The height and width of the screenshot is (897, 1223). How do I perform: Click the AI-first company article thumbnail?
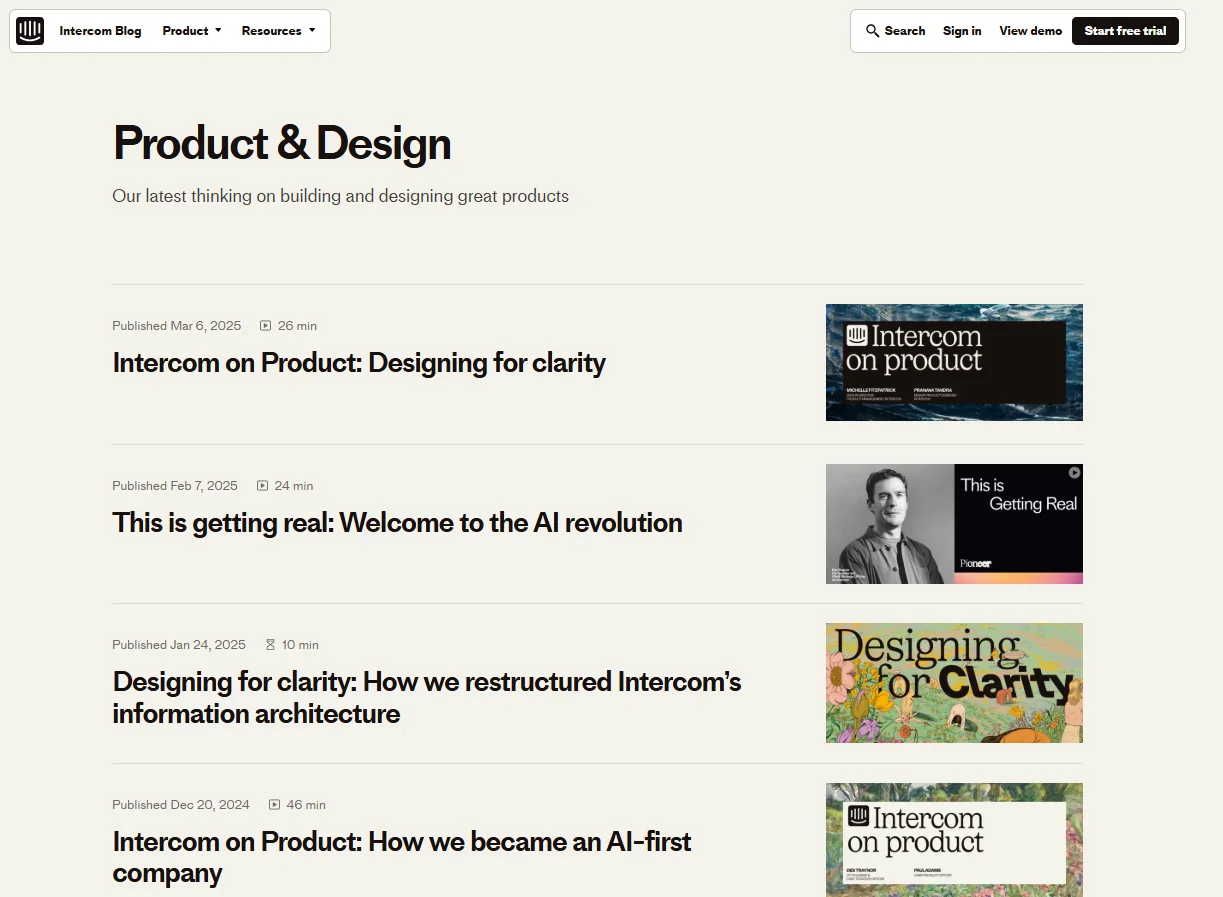(953, 840)
